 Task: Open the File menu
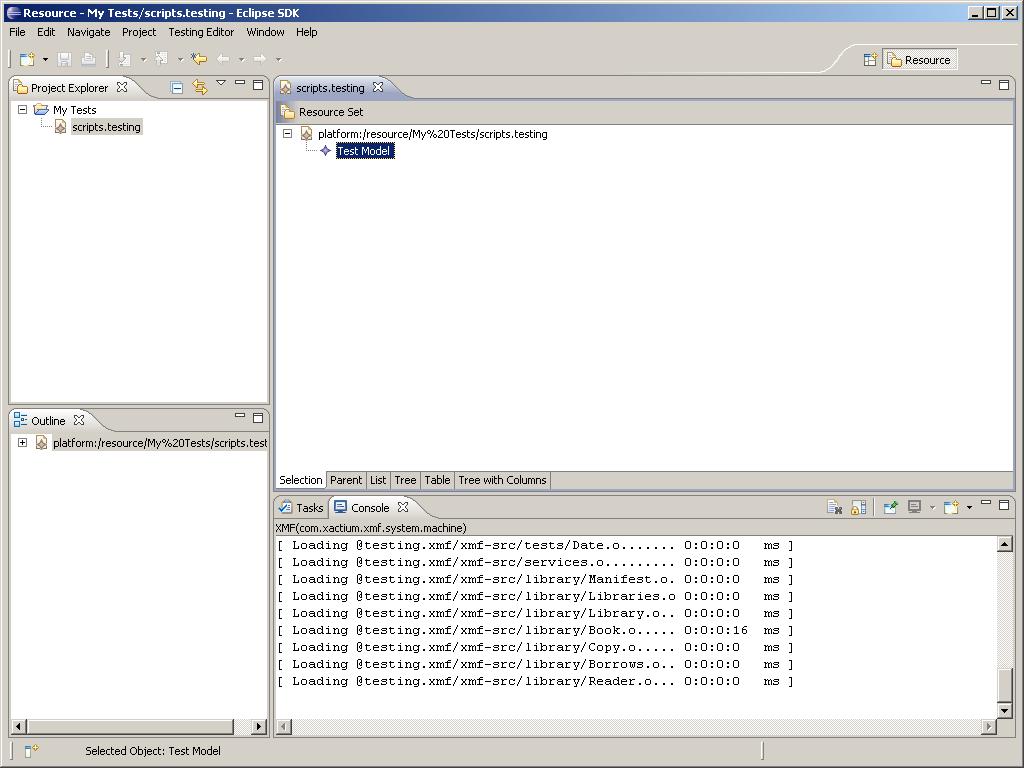17,32
